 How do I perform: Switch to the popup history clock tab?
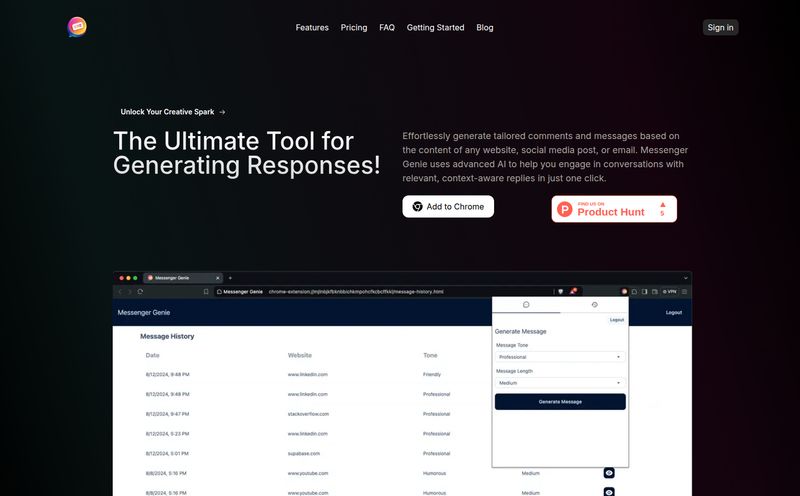[594, 305]
